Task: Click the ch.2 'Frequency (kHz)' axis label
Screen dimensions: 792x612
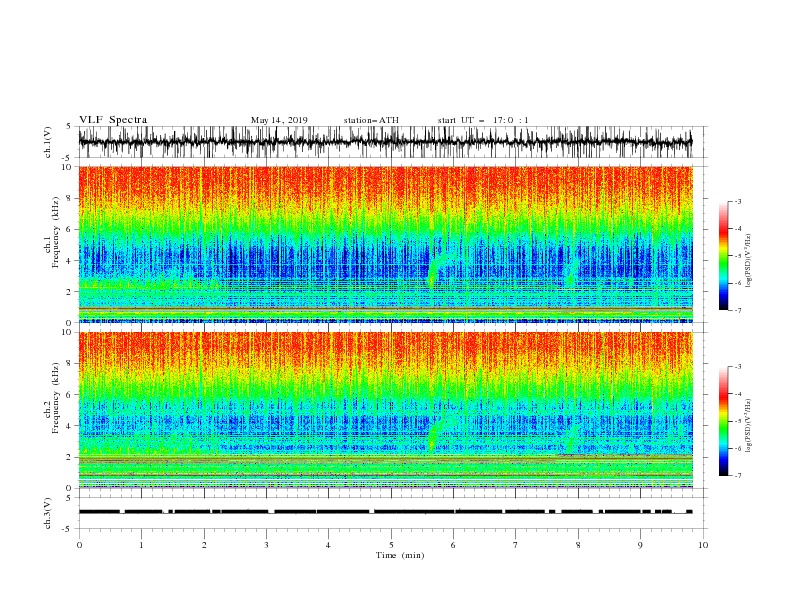Action: point(56,398)
